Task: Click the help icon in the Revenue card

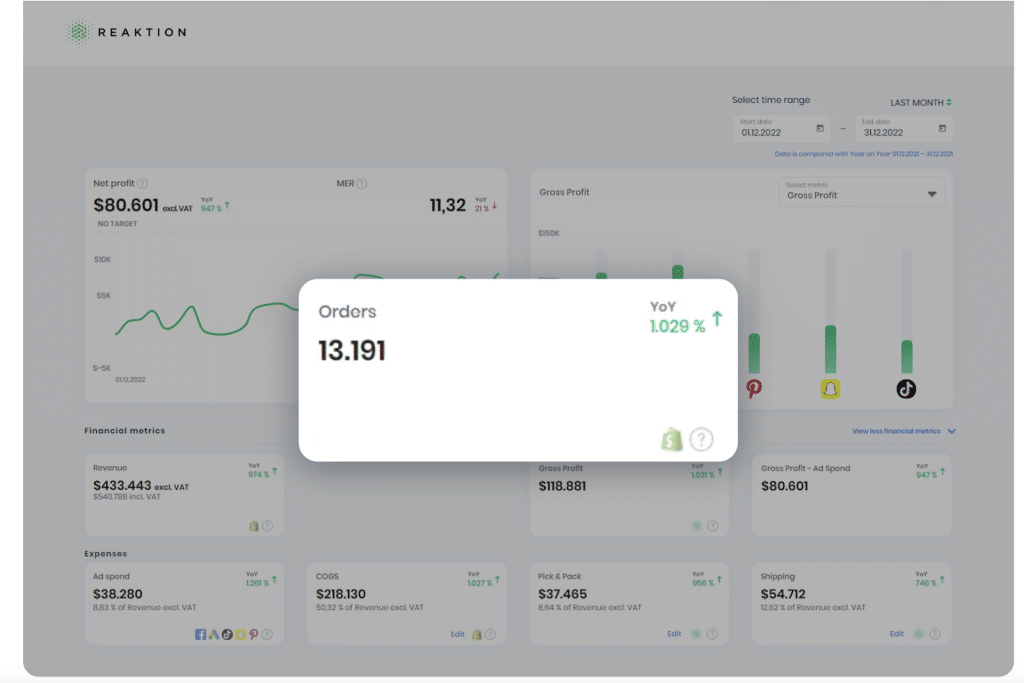Action: [x=268, y=526]
